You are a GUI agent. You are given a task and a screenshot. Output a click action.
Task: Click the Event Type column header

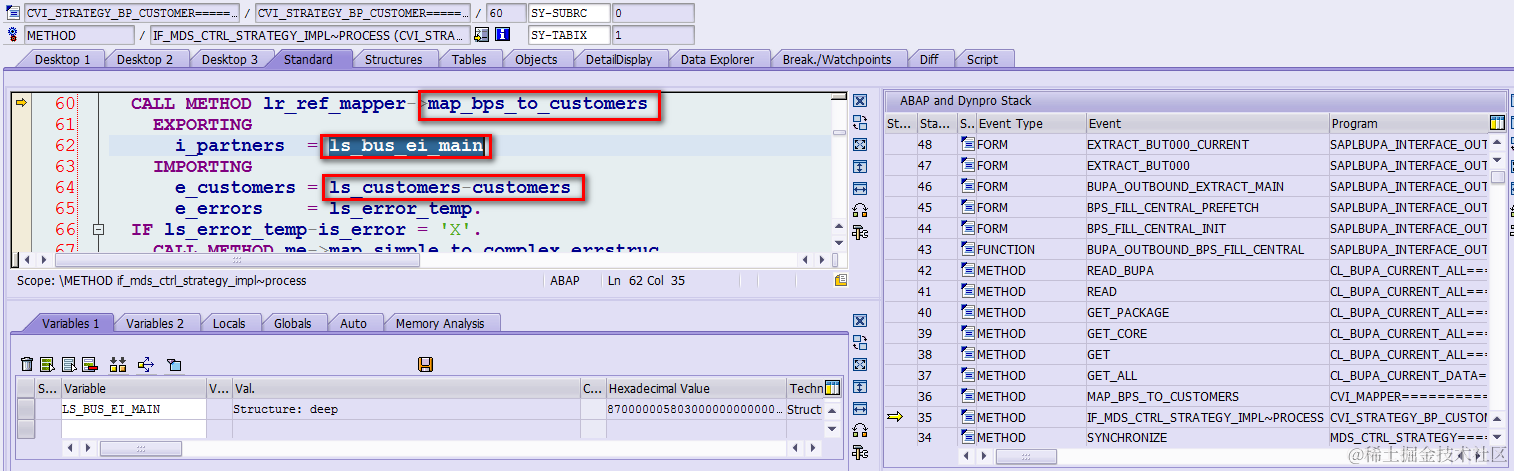[x=1031, y=124]
